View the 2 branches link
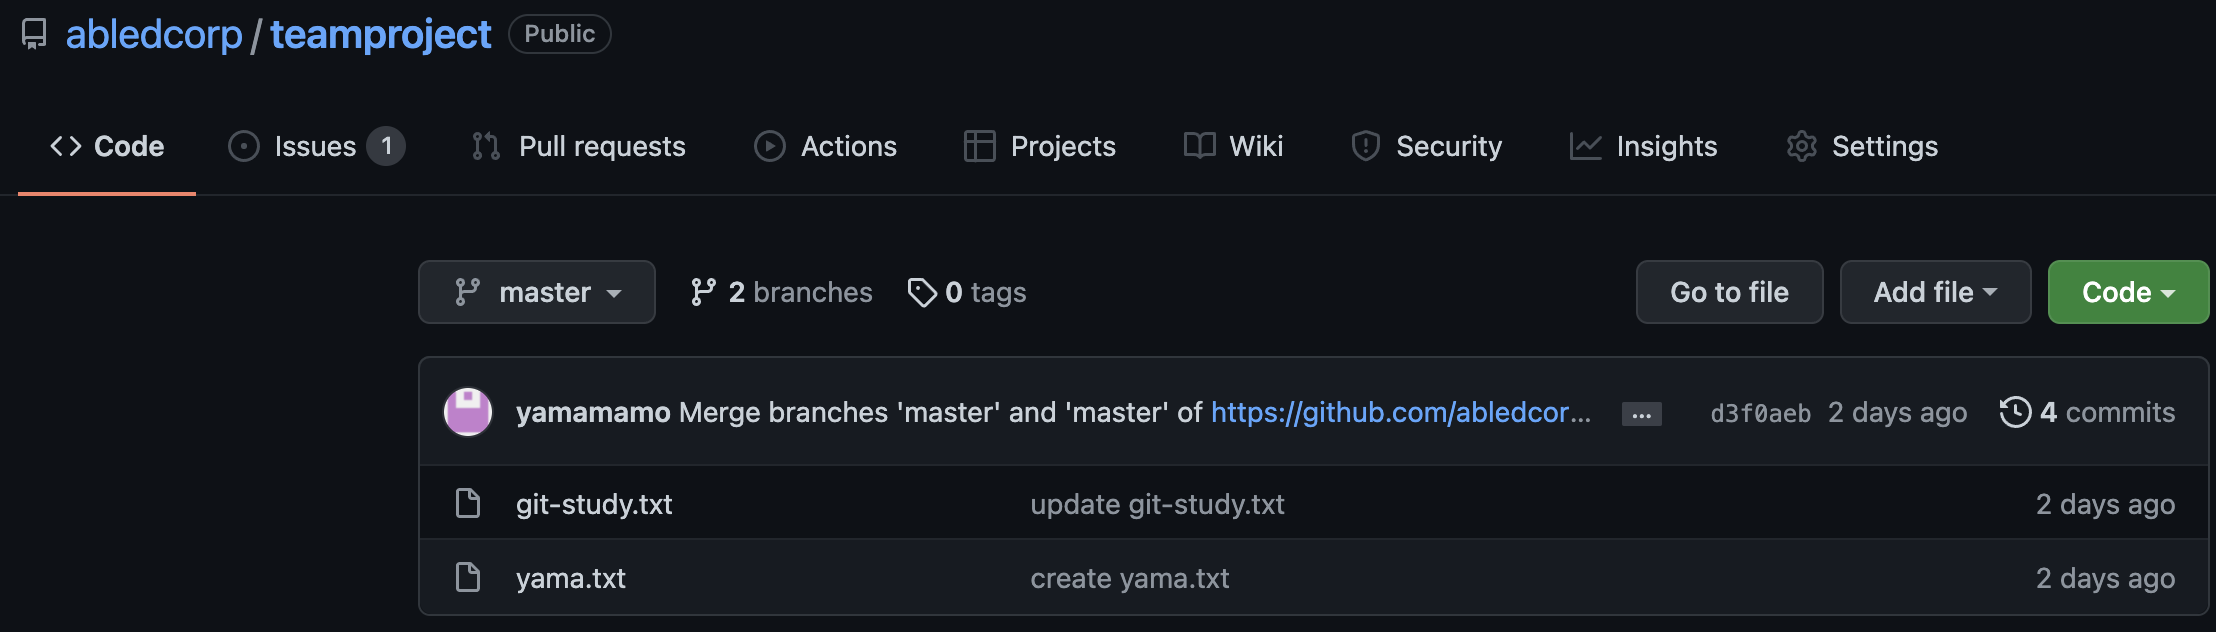 [781, 292]
